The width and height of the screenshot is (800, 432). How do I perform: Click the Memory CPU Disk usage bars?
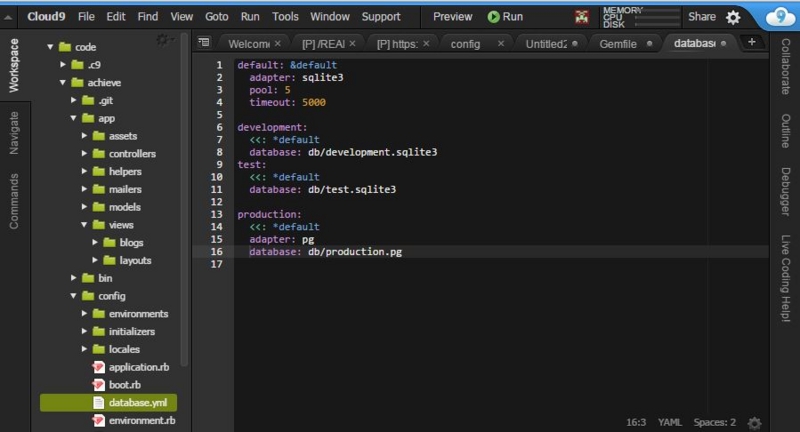pyautogui.click(x=640, y=17)
